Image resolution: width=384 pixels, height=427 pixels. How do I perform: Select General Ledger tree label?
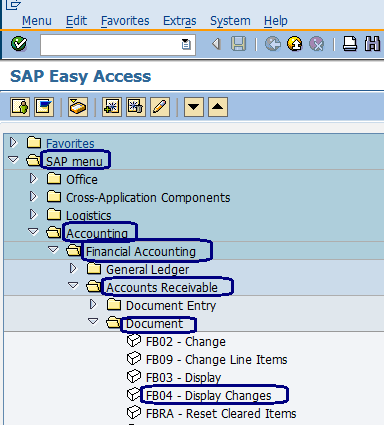[x=147, y=270]
